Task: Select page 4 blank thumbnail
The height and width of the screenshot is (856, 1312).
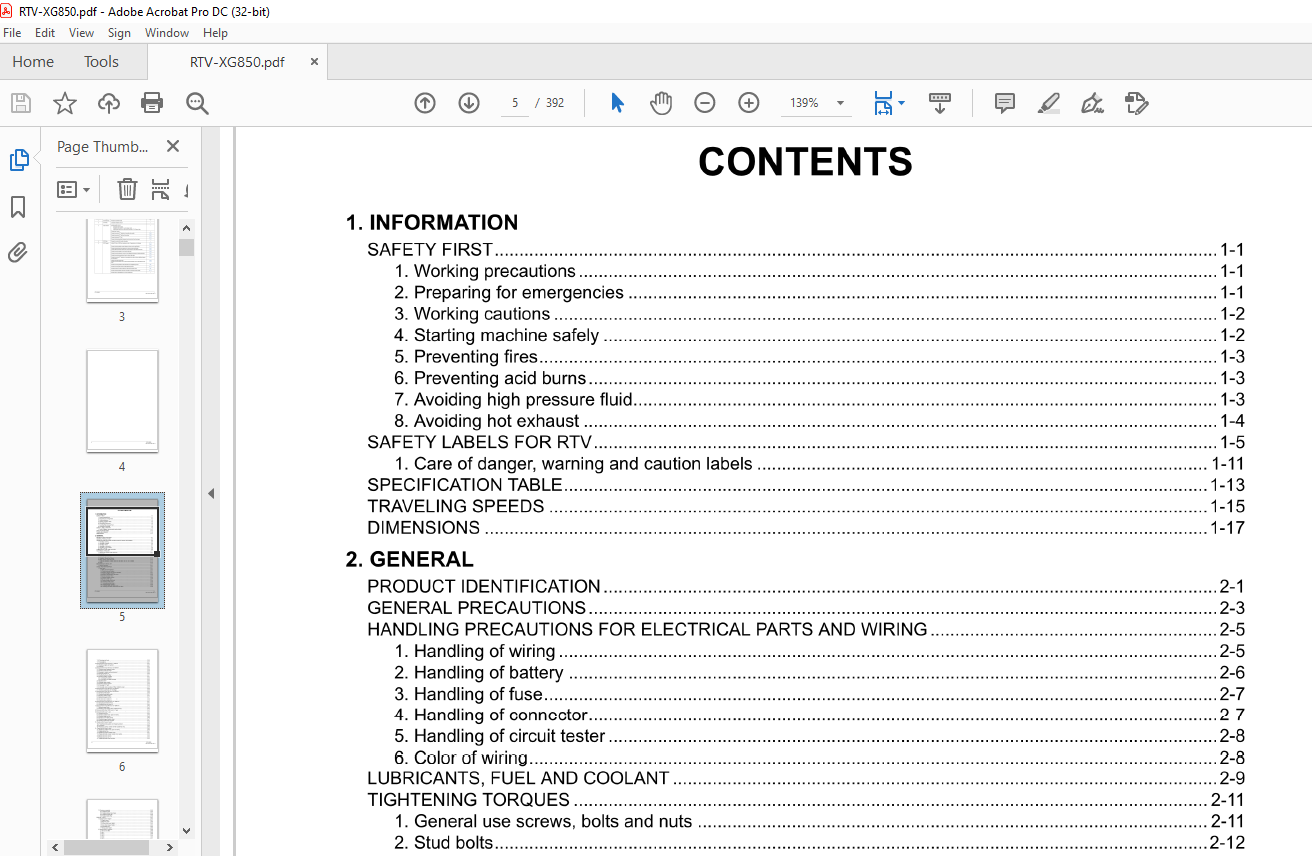Action: 122,401
